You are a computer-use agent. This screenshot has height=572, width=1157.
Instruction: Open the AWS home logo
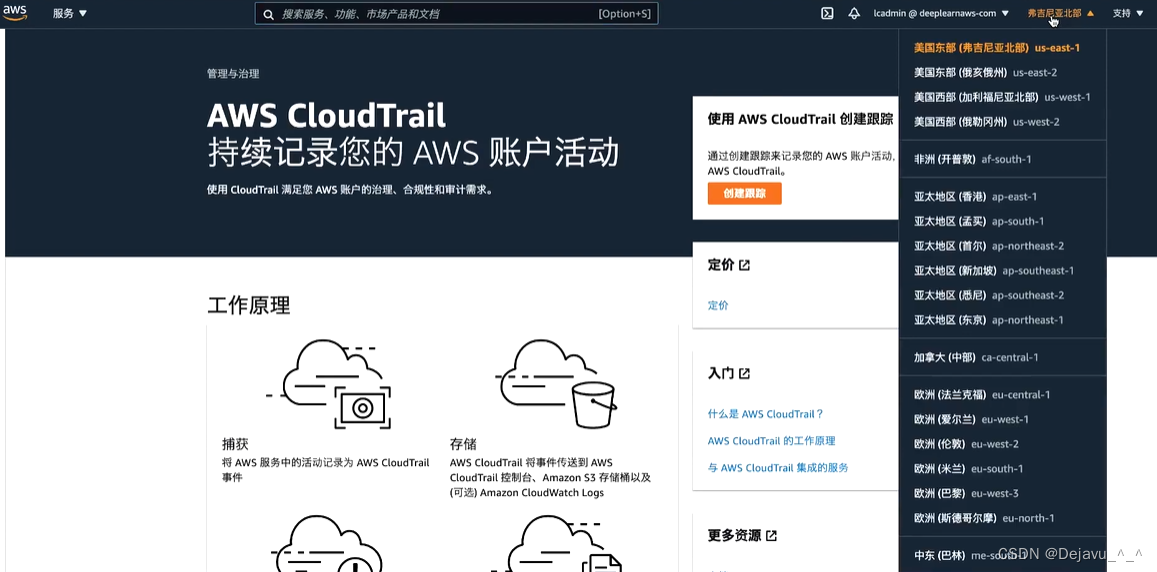click(x=15, y=13)
